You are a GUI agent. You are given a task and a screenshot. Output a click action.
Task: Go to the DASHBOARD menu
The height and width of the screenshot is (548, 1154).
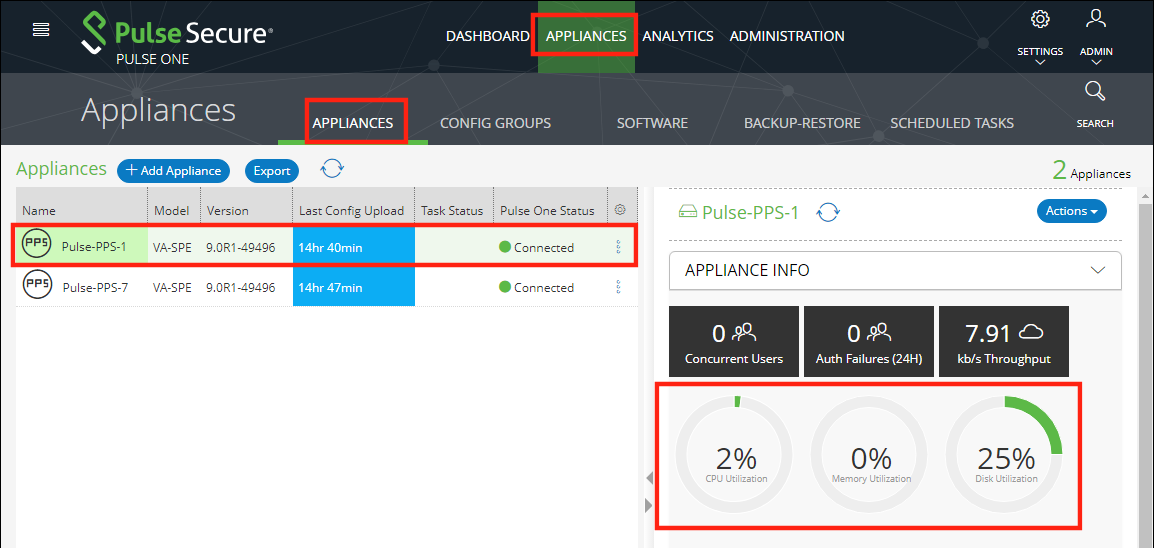click(x=488, y=36)
